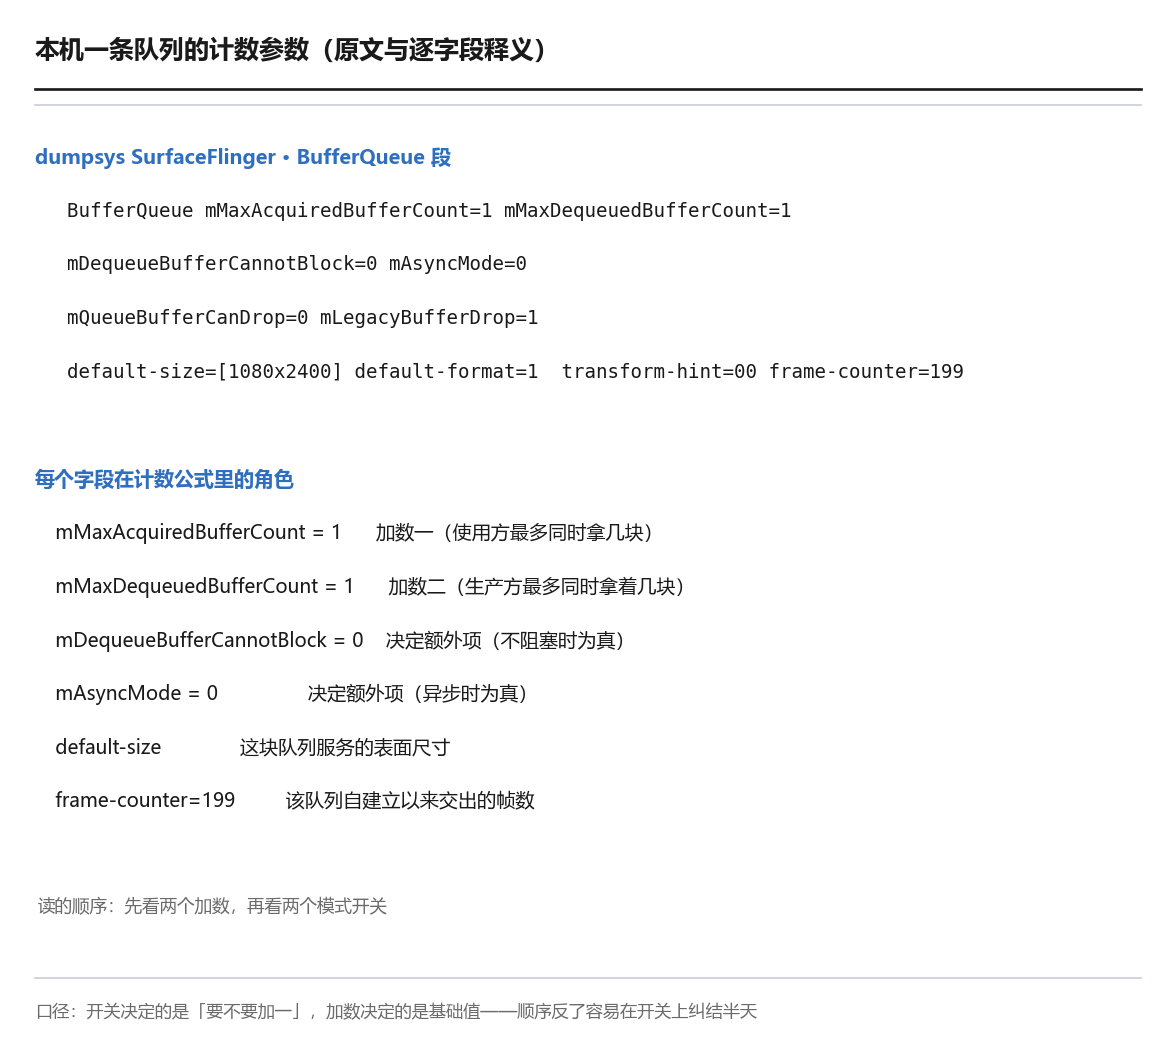Click the explanation 这块队列服务的表面尺寸
Viewport: 1175px width, 1054px height.
345,748
